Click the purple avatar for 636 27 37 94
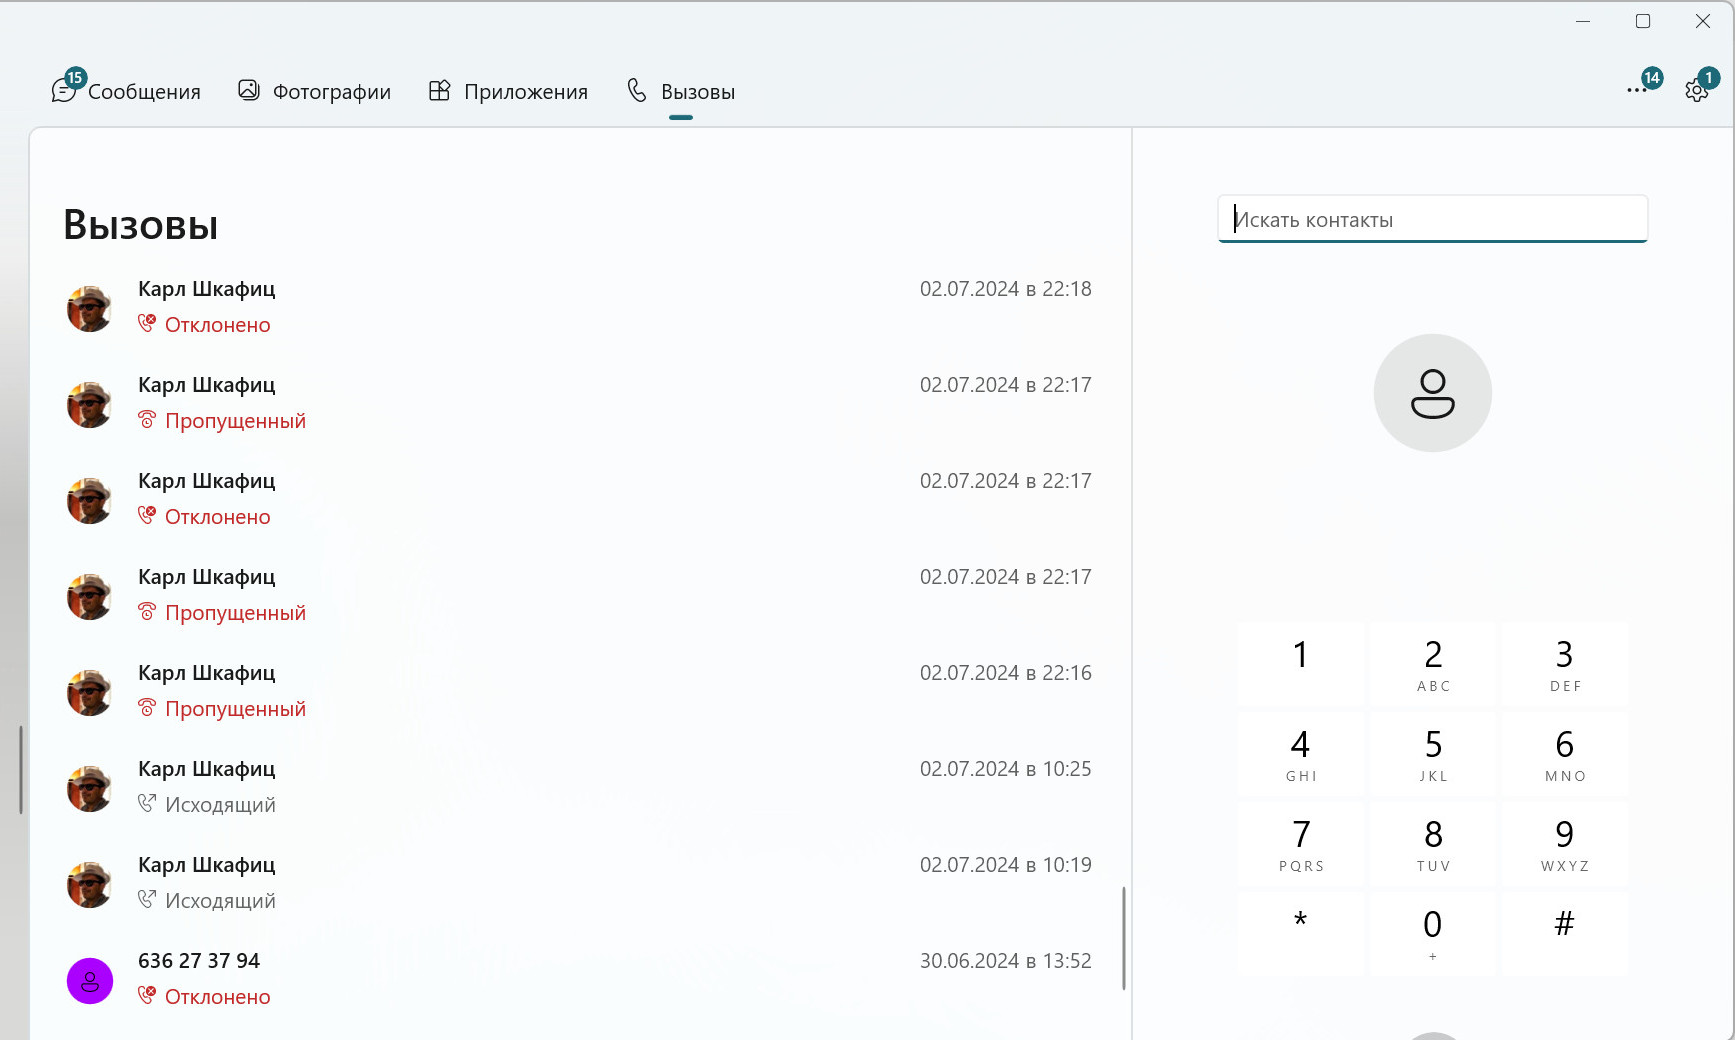The image size is (1735, 1040). (90, 981)
